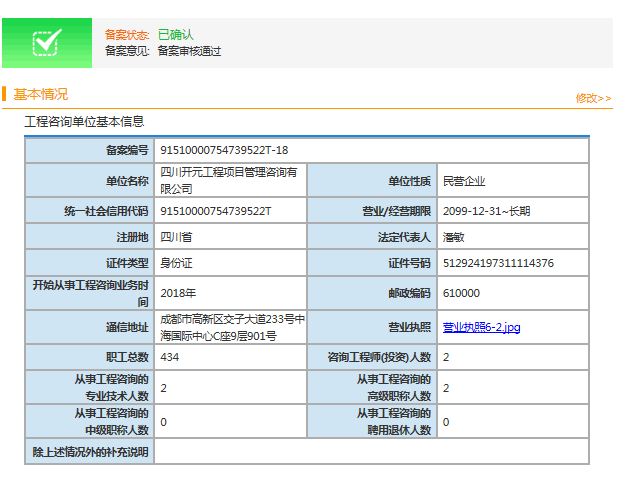Click the 证件号码 label cell
The width and height of the screenshot is (636, 483).
click(372, 263)
